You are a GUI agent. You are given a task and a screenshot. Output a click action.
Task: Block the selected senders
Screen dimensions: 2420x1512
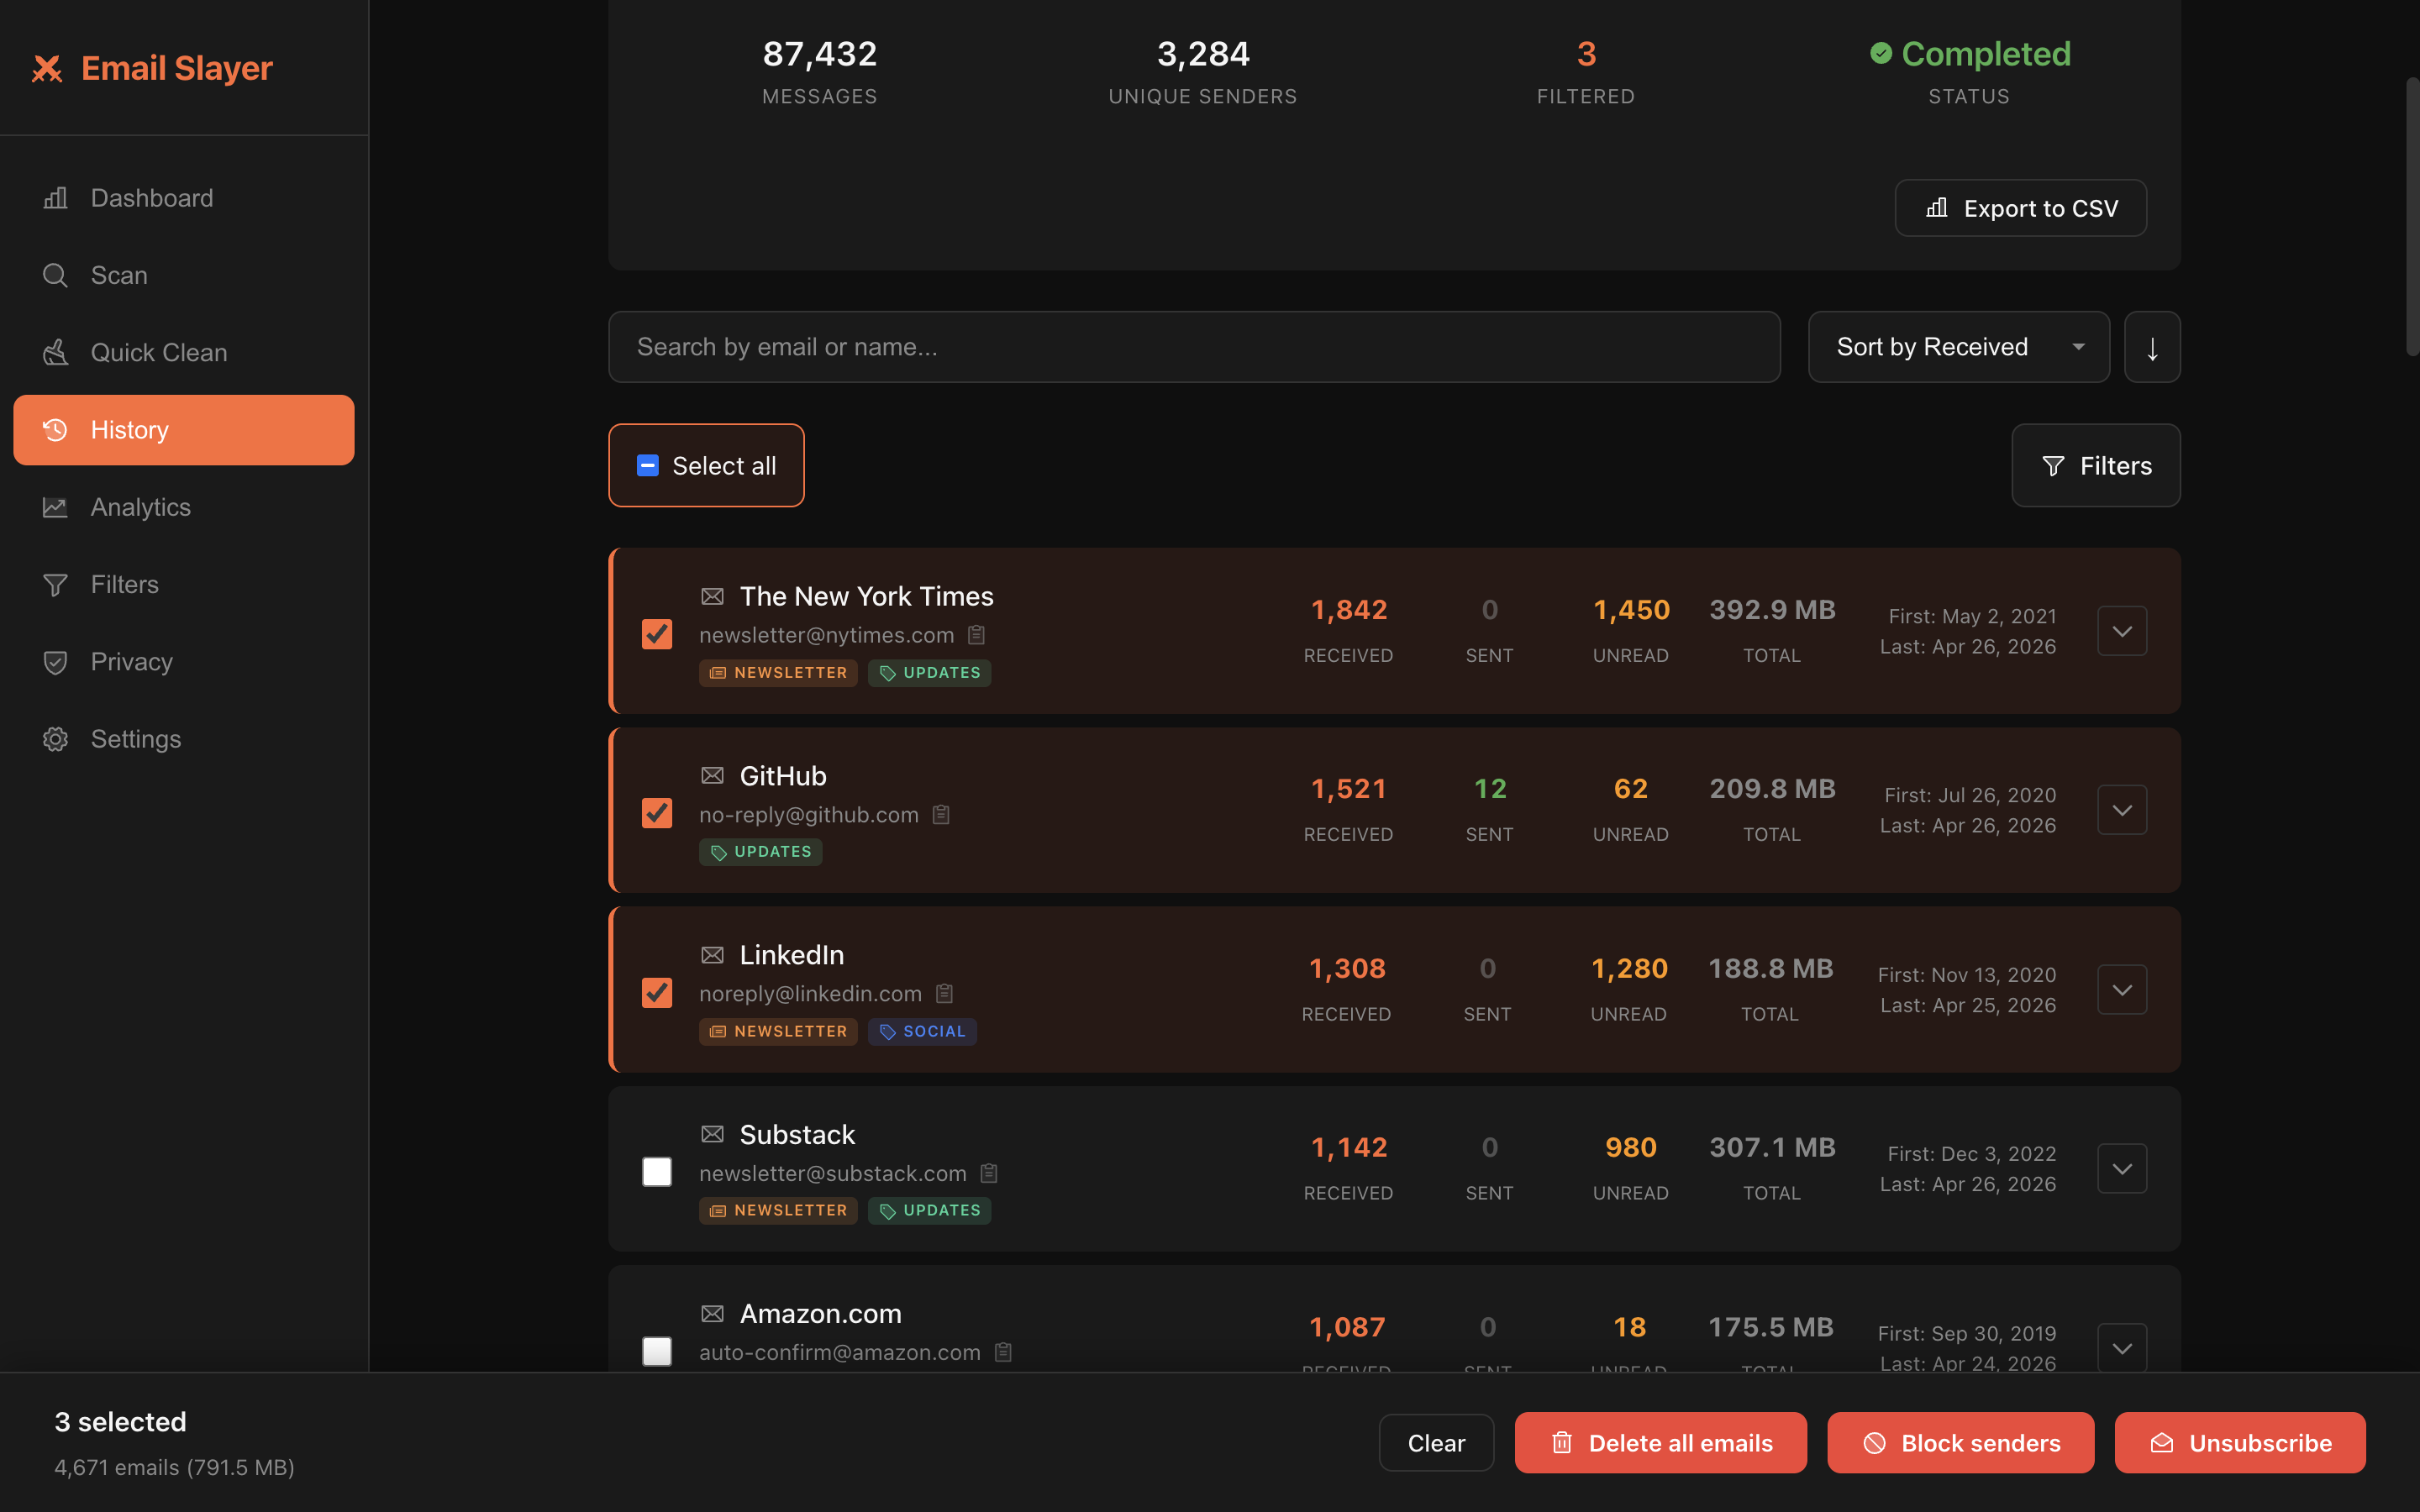pyautogui.click(x=1960, y=1443)
